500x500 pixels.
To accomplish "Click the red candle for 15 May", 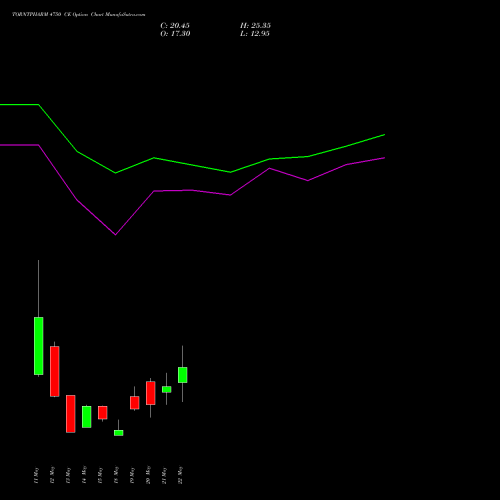I will pos(103,412).
